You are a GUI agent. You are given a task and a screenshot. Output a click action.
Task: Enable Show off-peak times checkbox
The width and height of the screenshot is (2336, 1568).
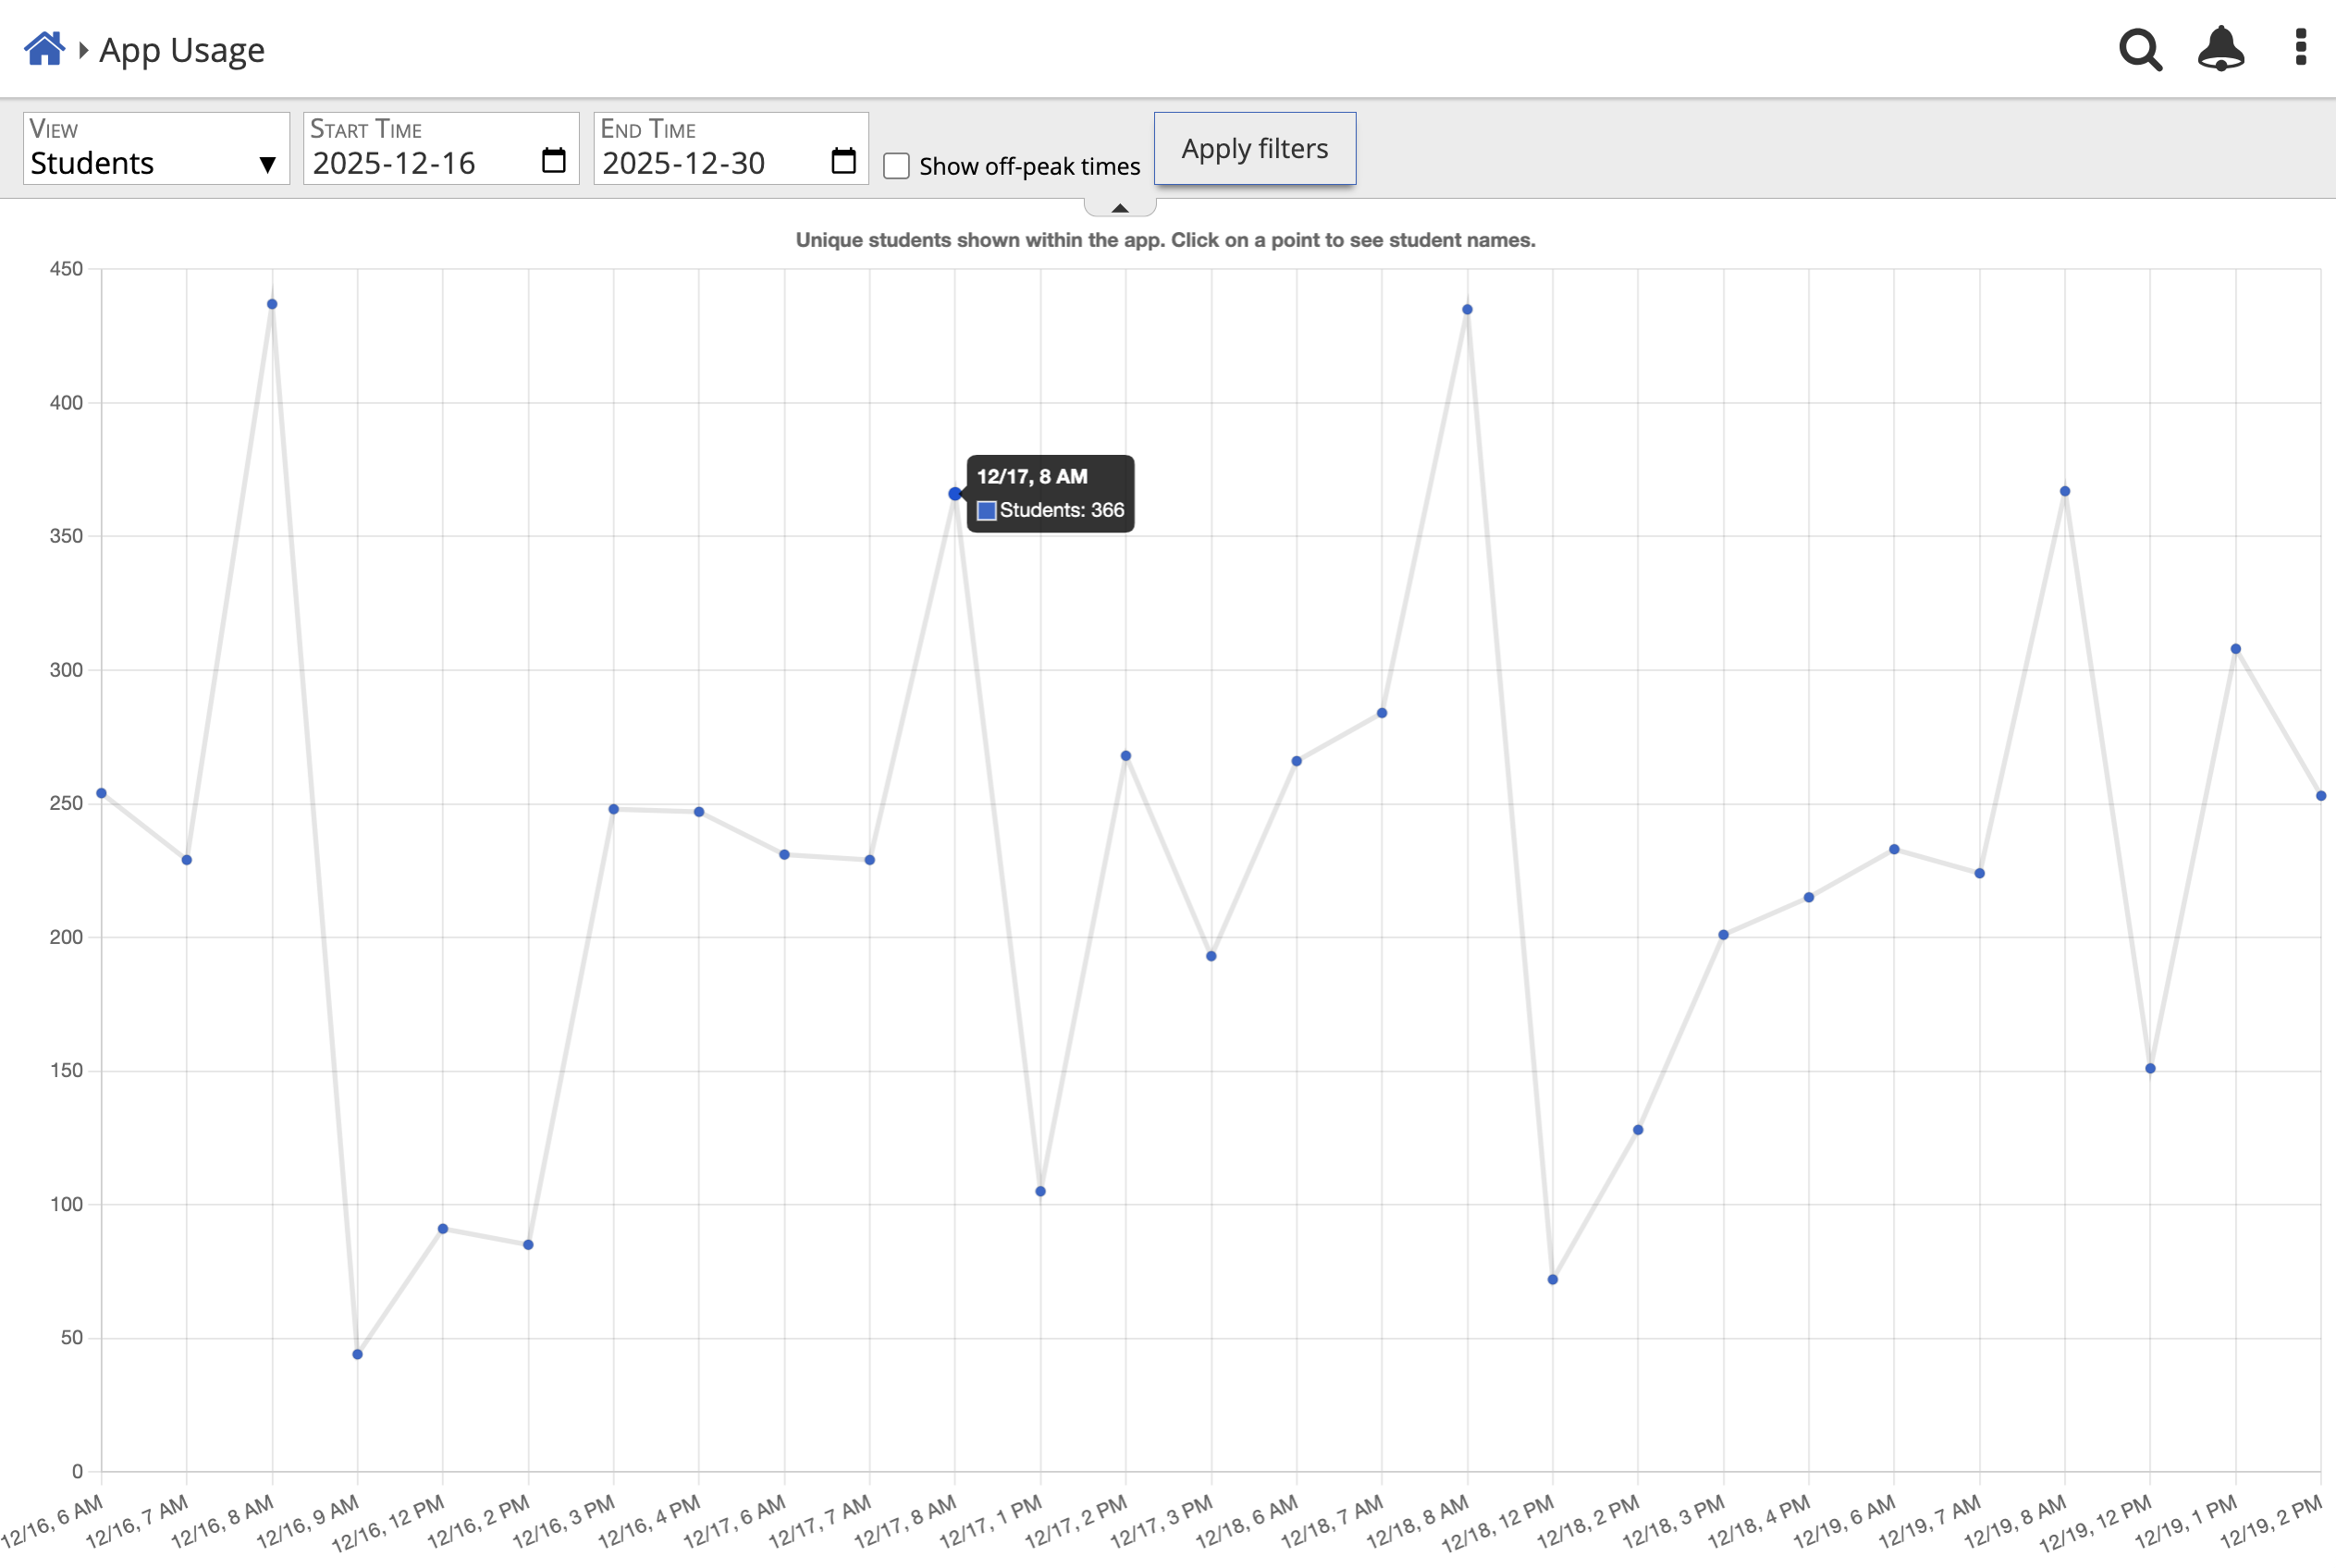(x=897, y=166)
